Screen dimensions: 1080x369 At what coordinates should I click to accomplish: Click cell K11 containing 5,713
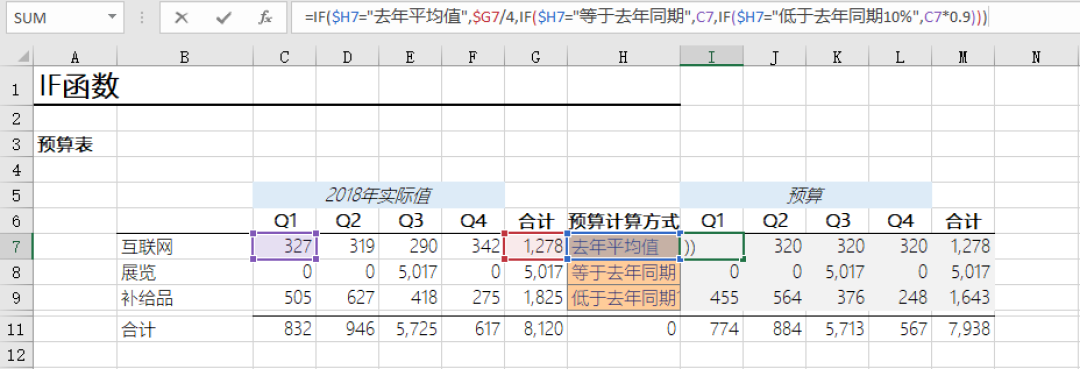[x=837, y=329]
